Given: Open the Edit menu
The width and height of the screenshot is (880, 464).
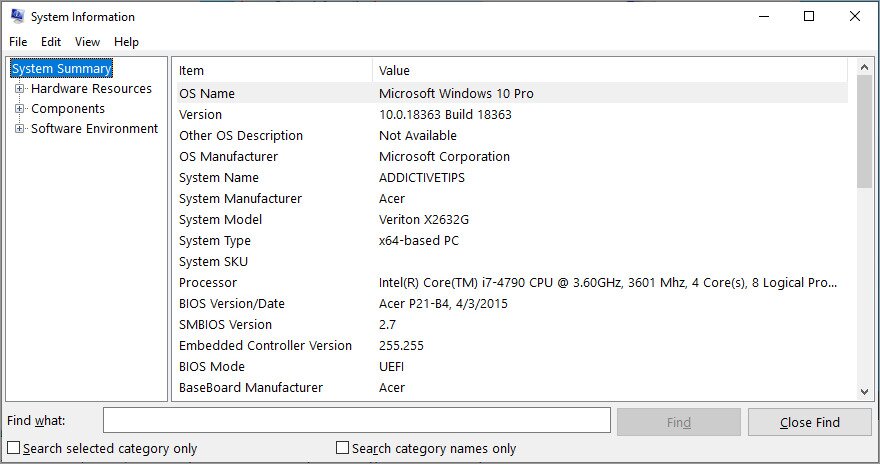Looking at the screenshot, I should click(51, 42).
